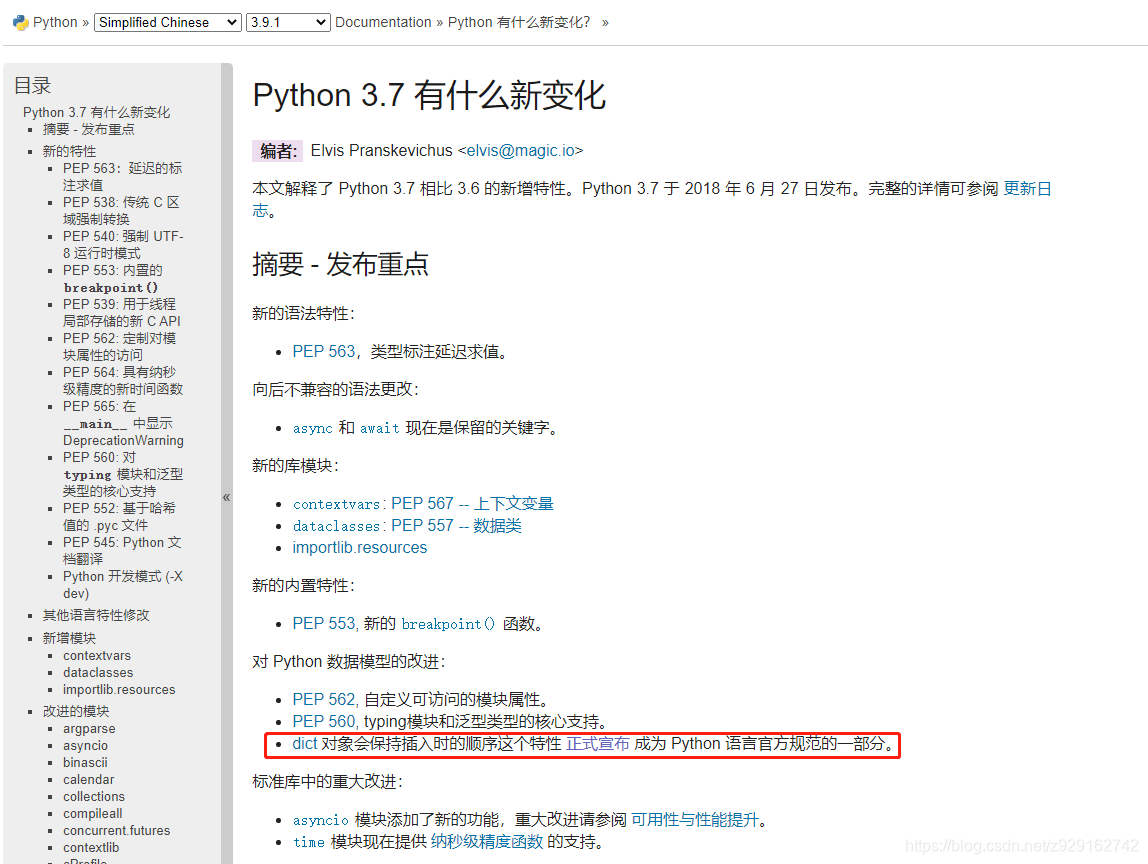Open PEP 553: 内置的 breakpoint() sidebar entry
Viewport: 1148px width, 864px height.
pos(113,279)
